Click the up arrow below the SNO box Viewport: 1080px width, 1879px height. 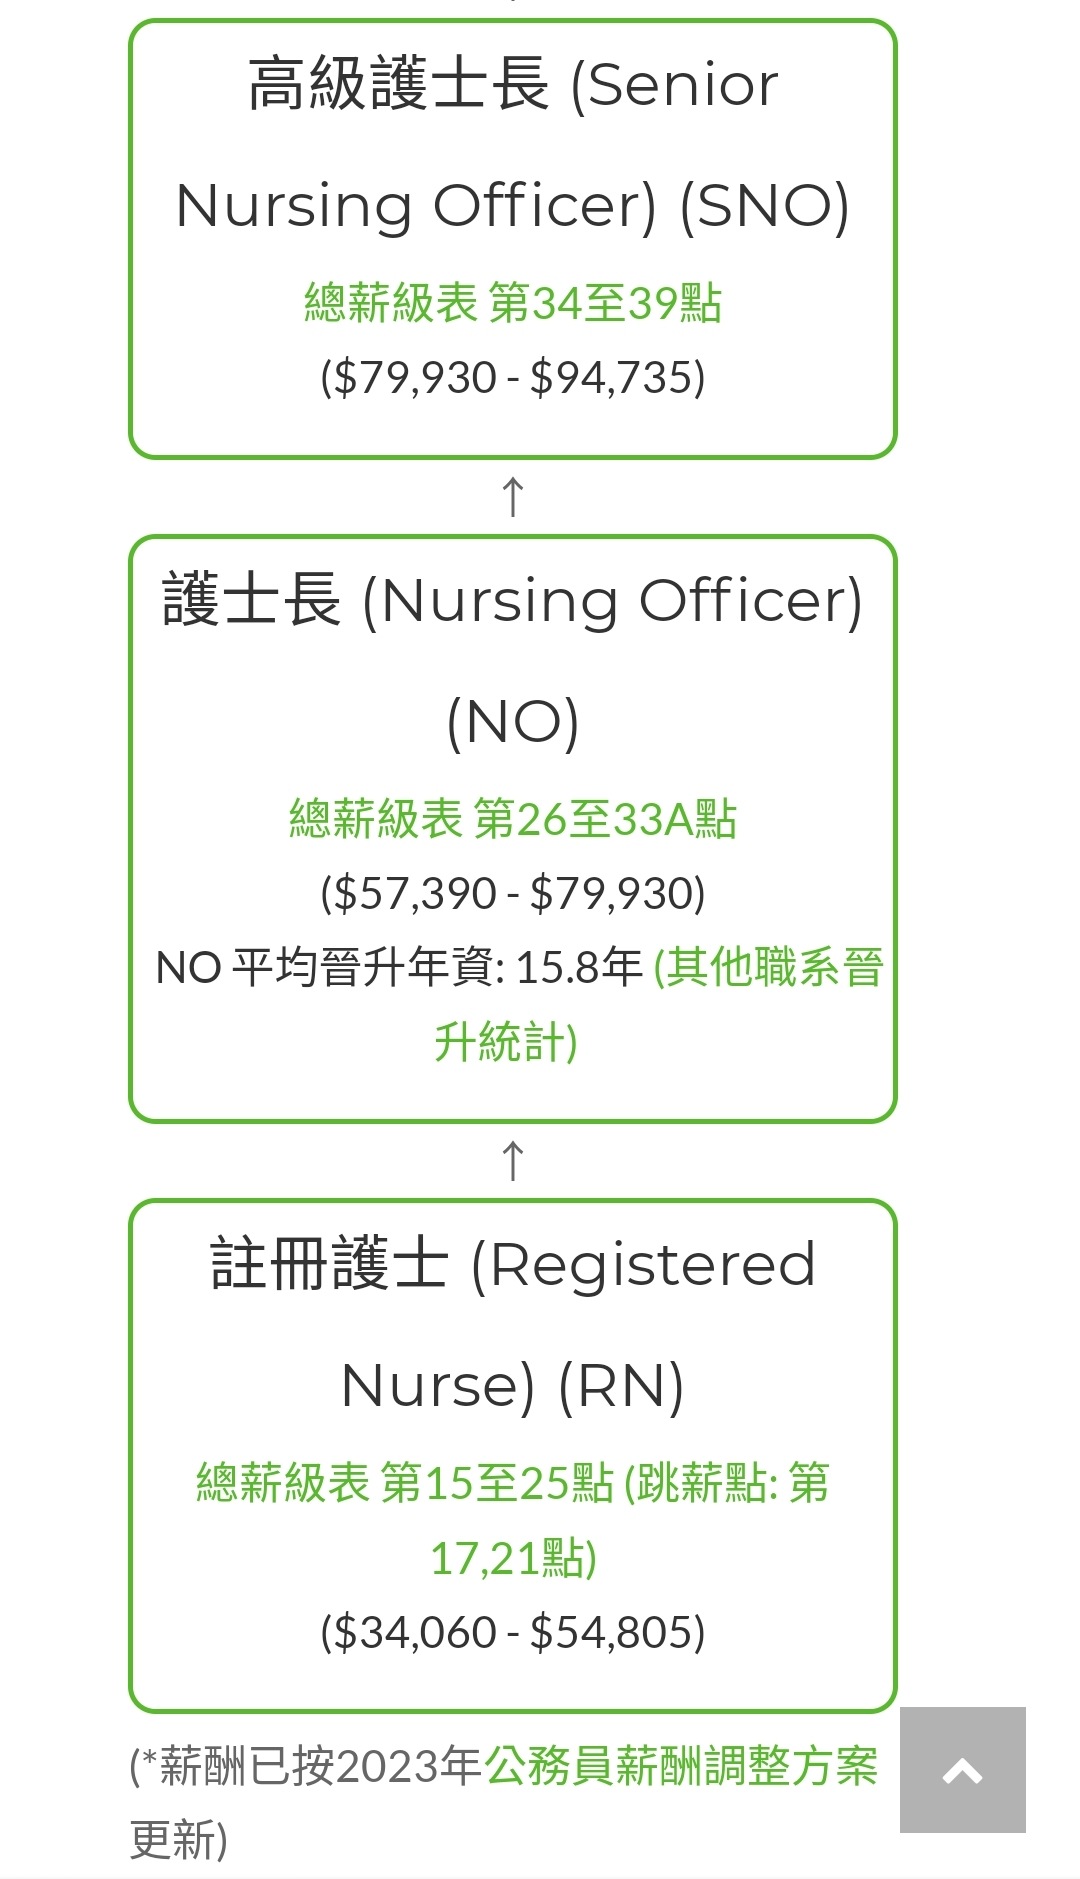pos(513,497)
